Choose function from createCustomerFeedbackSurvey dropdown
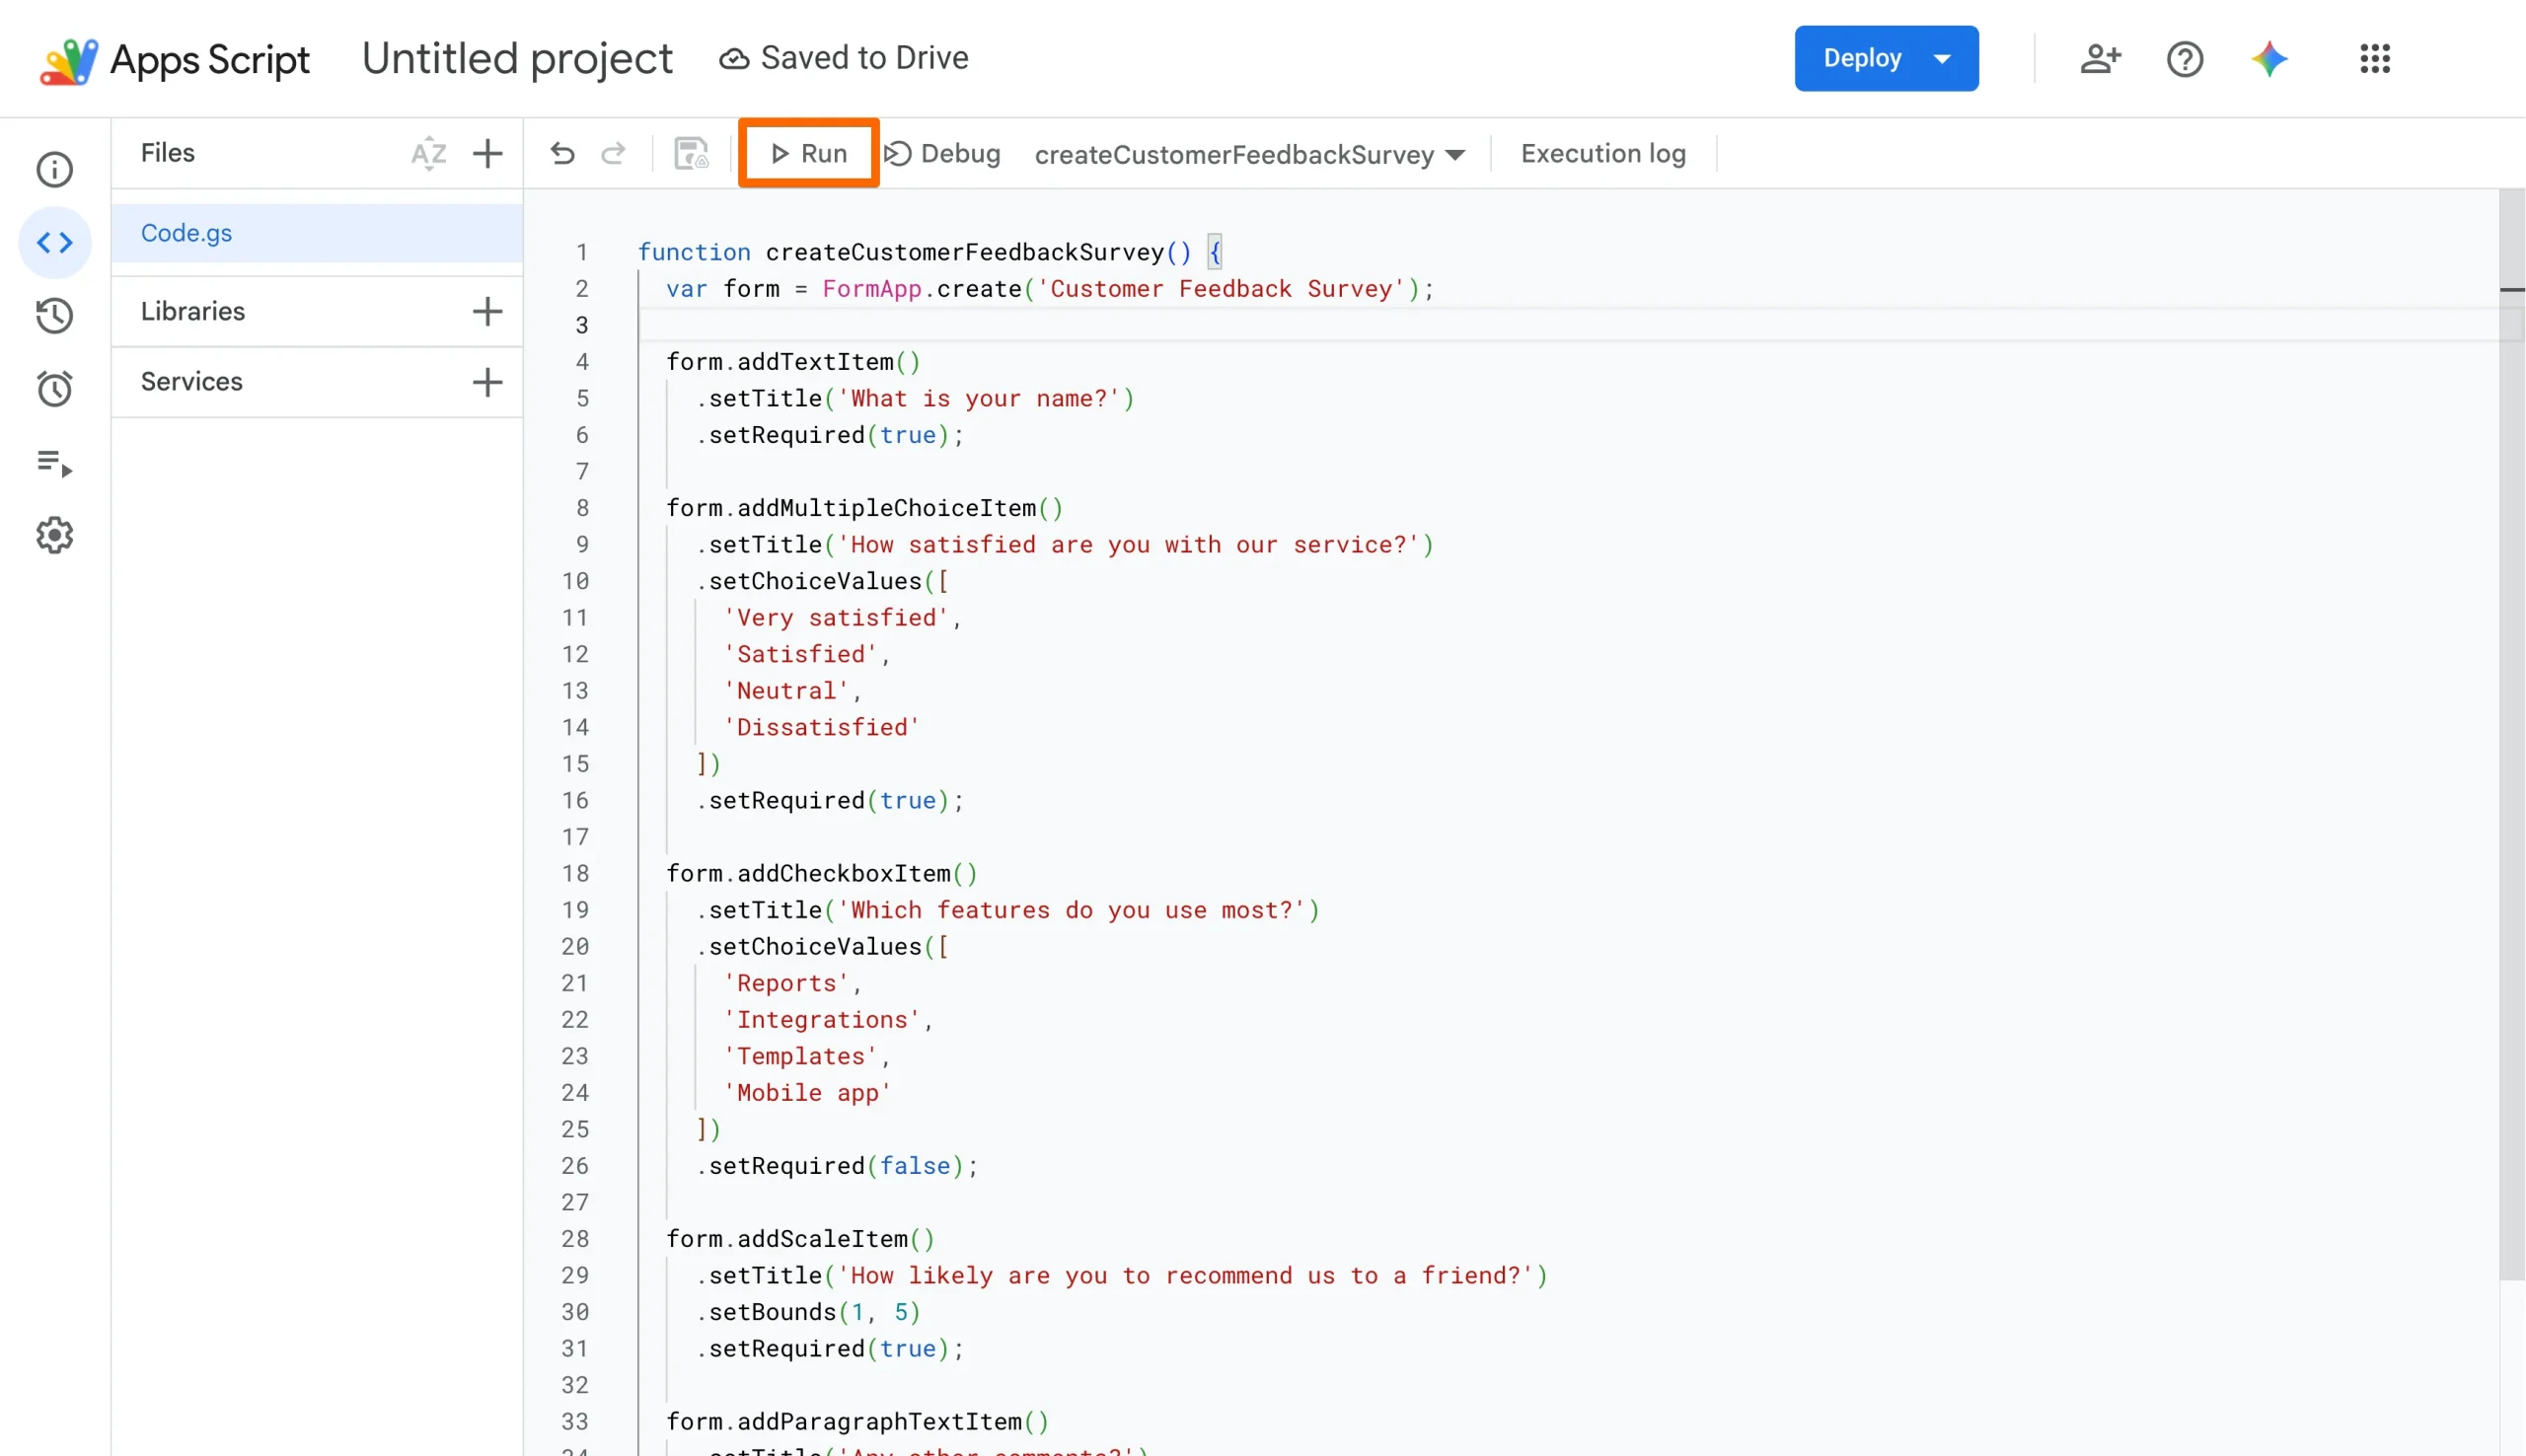This screenshot has height=1456, width=2526. pos(1249,154)
